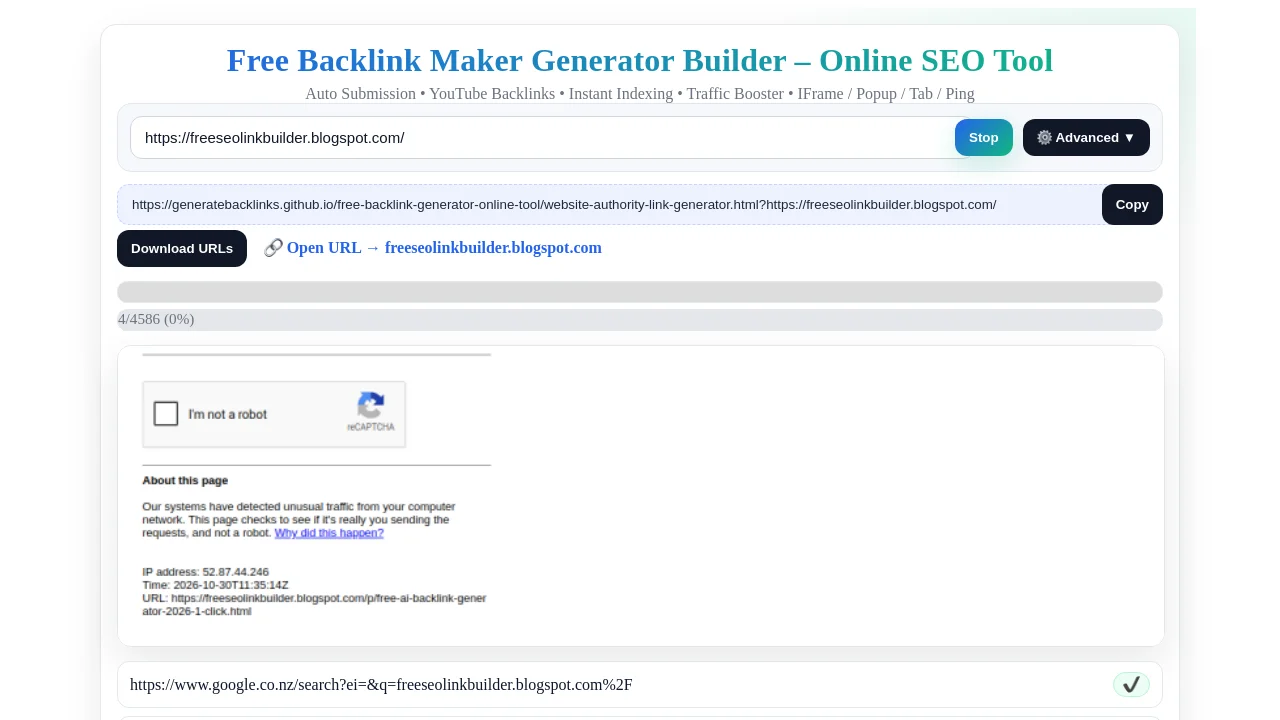The height and width of the screenshot is (720, 1280).
Task: Click the checkmark icon on google.co.nz row
Action: (x=1131, y=685)
